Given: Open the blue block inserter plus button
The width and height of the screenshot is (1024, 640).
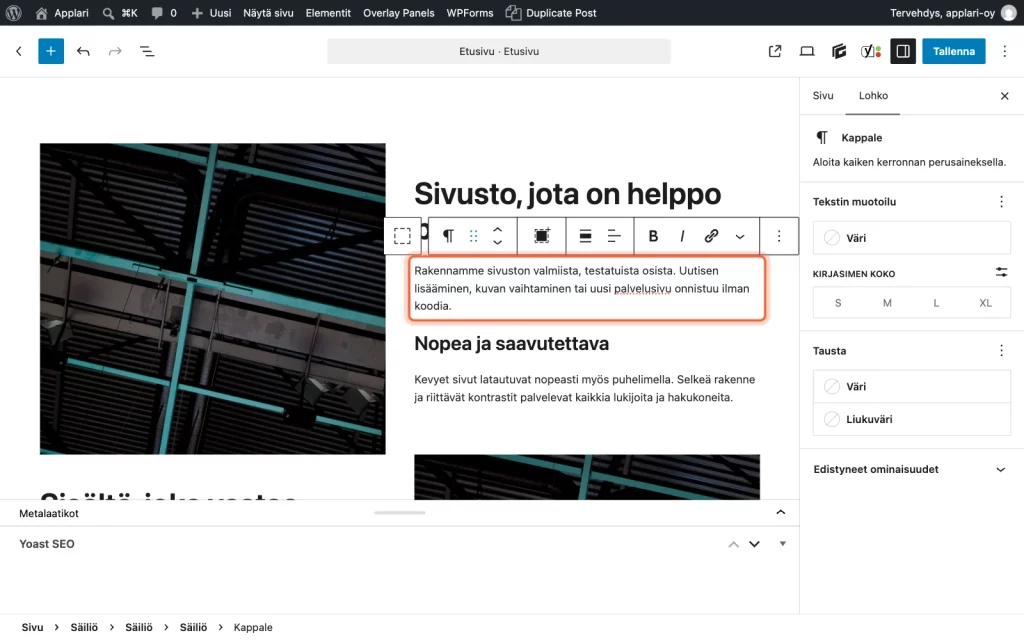Looking at the screenshot, I should [51, 51].
